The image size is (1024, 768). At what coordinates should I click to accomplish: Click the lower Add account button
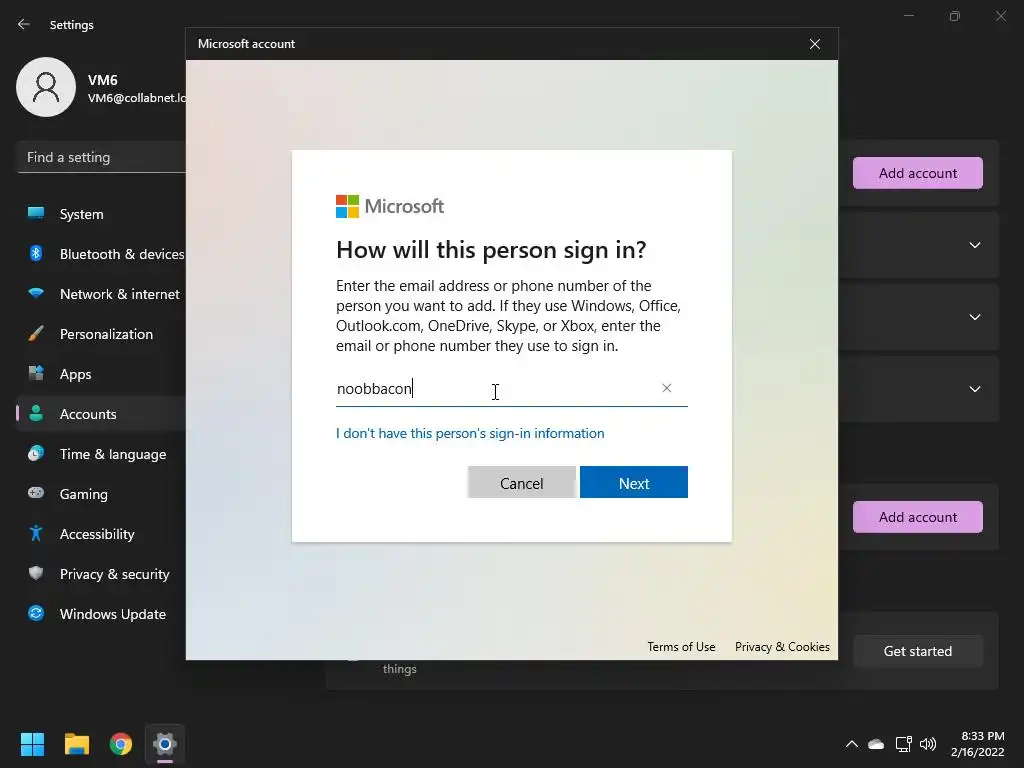coord(918,517)
